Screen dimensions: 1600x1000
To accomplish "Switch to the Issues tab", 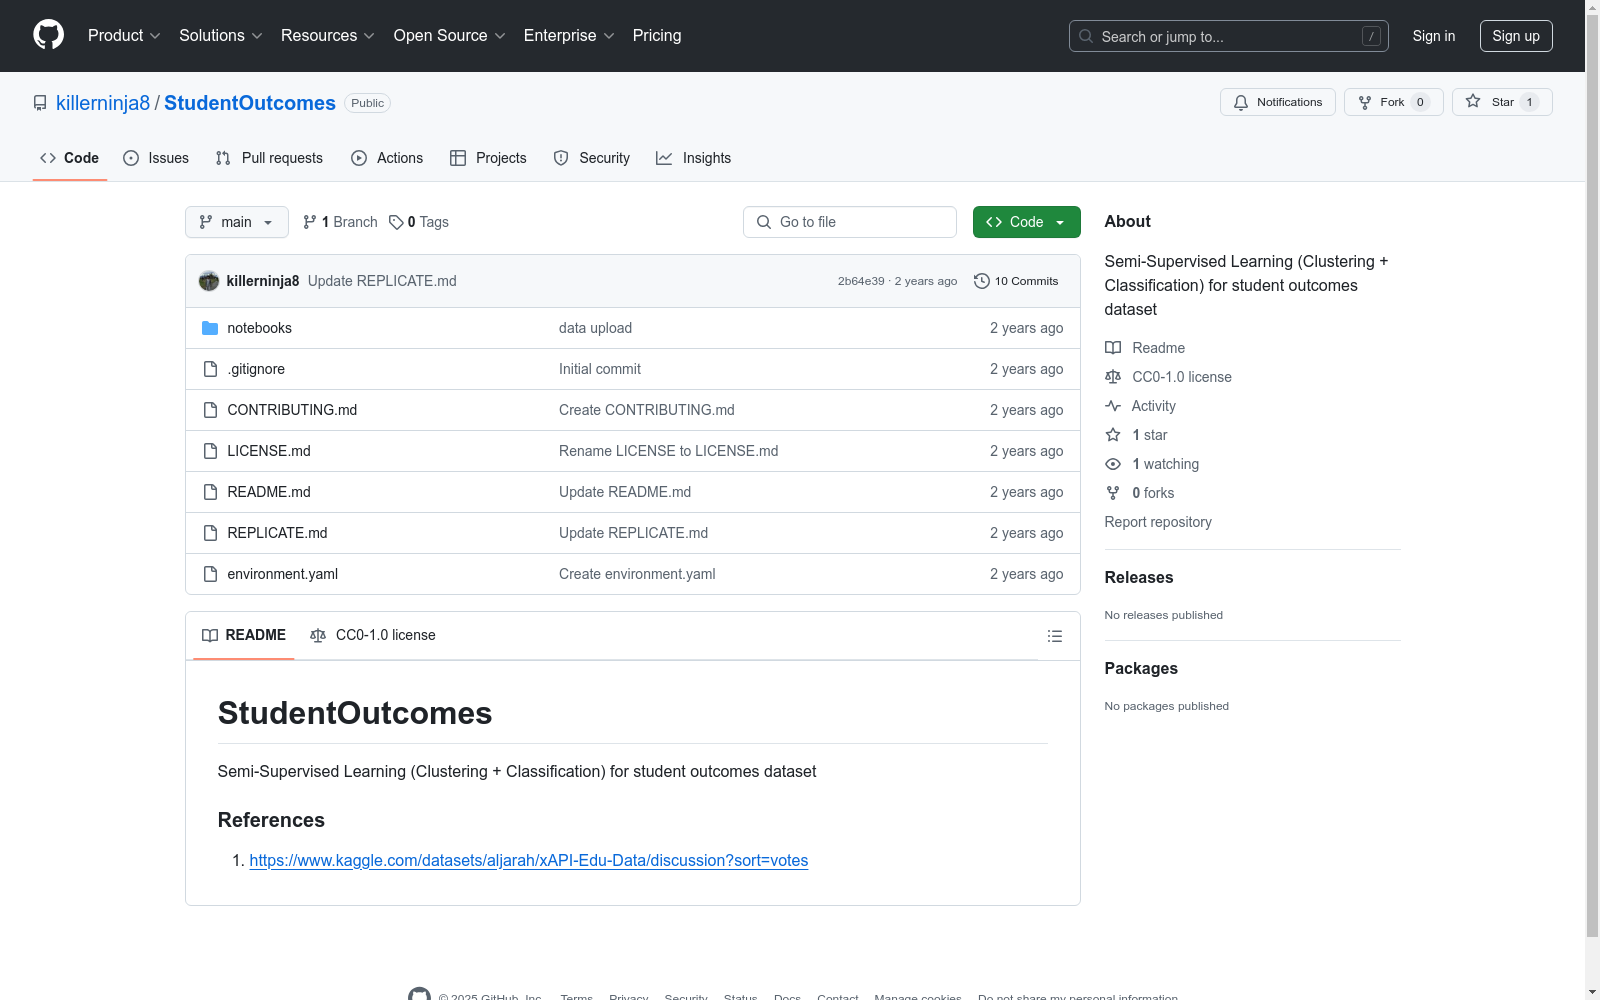I will (156, 158).
